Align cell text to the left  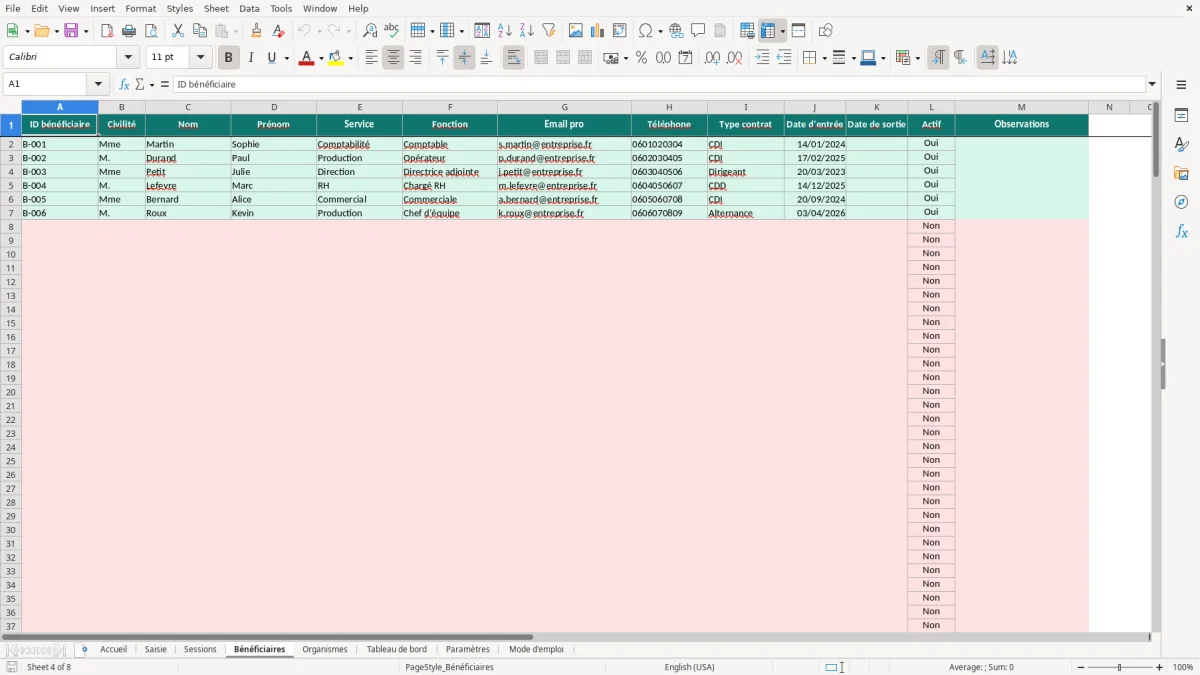click(371, 58)
